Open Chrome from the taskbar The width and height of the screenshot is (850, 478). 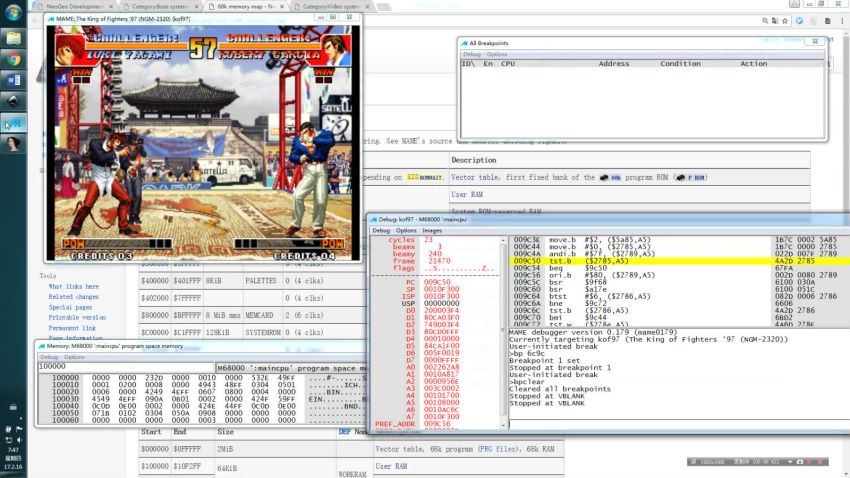pos(14,59)
